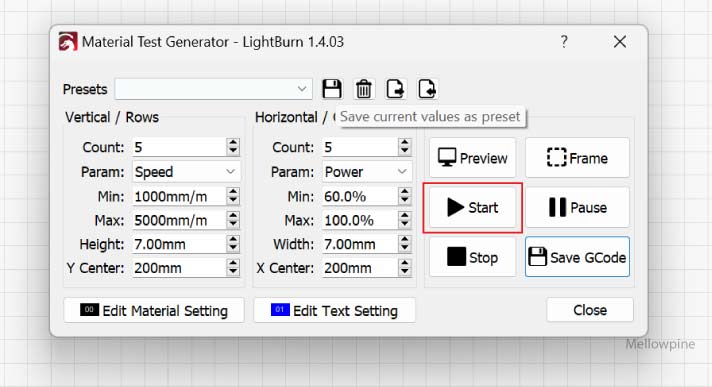The height and width of the screenshot is (387, 712).
Task: Click the Y Center 200mm field
Action: click(179, 268)
